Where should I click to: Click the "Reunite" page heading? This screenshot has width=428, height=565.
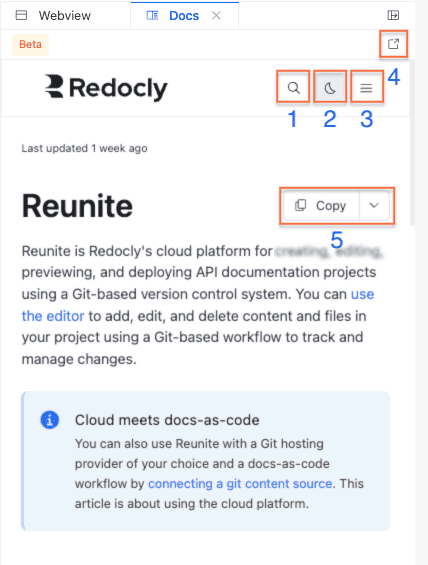point(77,206)
